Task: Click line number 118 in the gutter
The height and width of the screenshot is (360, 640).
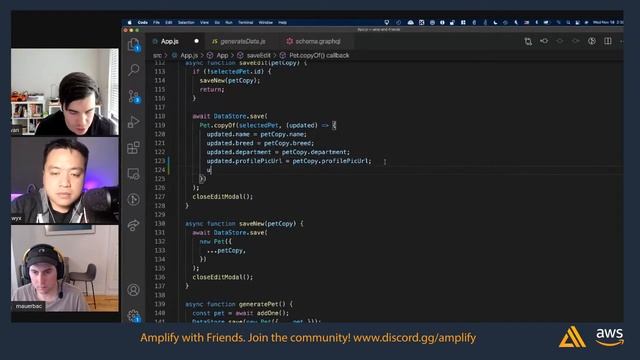Action: tap(160, 116)
